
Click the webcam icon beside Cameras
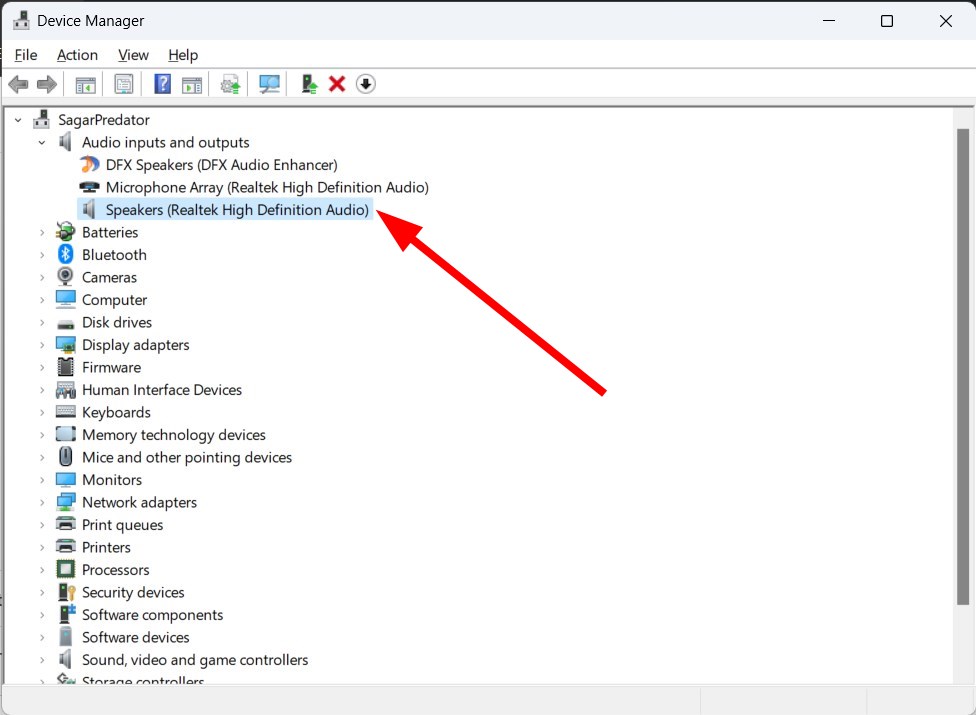pos(65,276)
